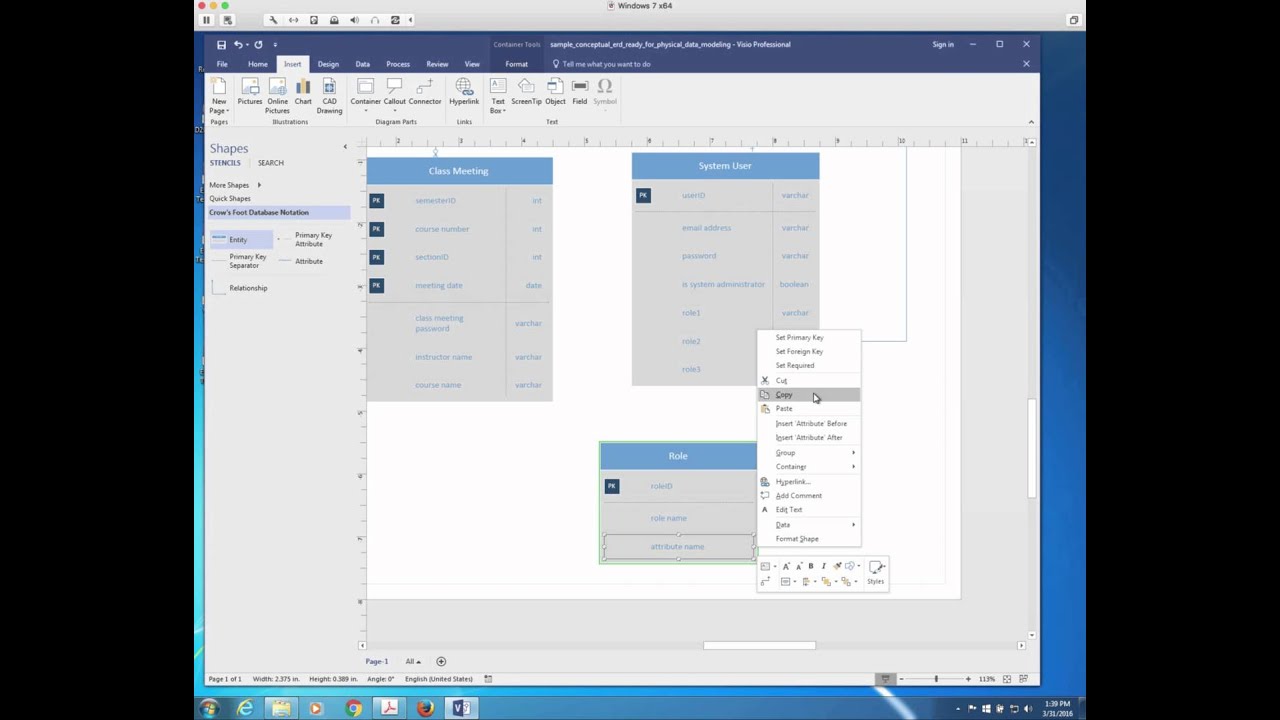Image resolution: width=1280 pixels, height=720 pixels.
Task: Collapse the Shapes pane
Action: pos(345,147)
